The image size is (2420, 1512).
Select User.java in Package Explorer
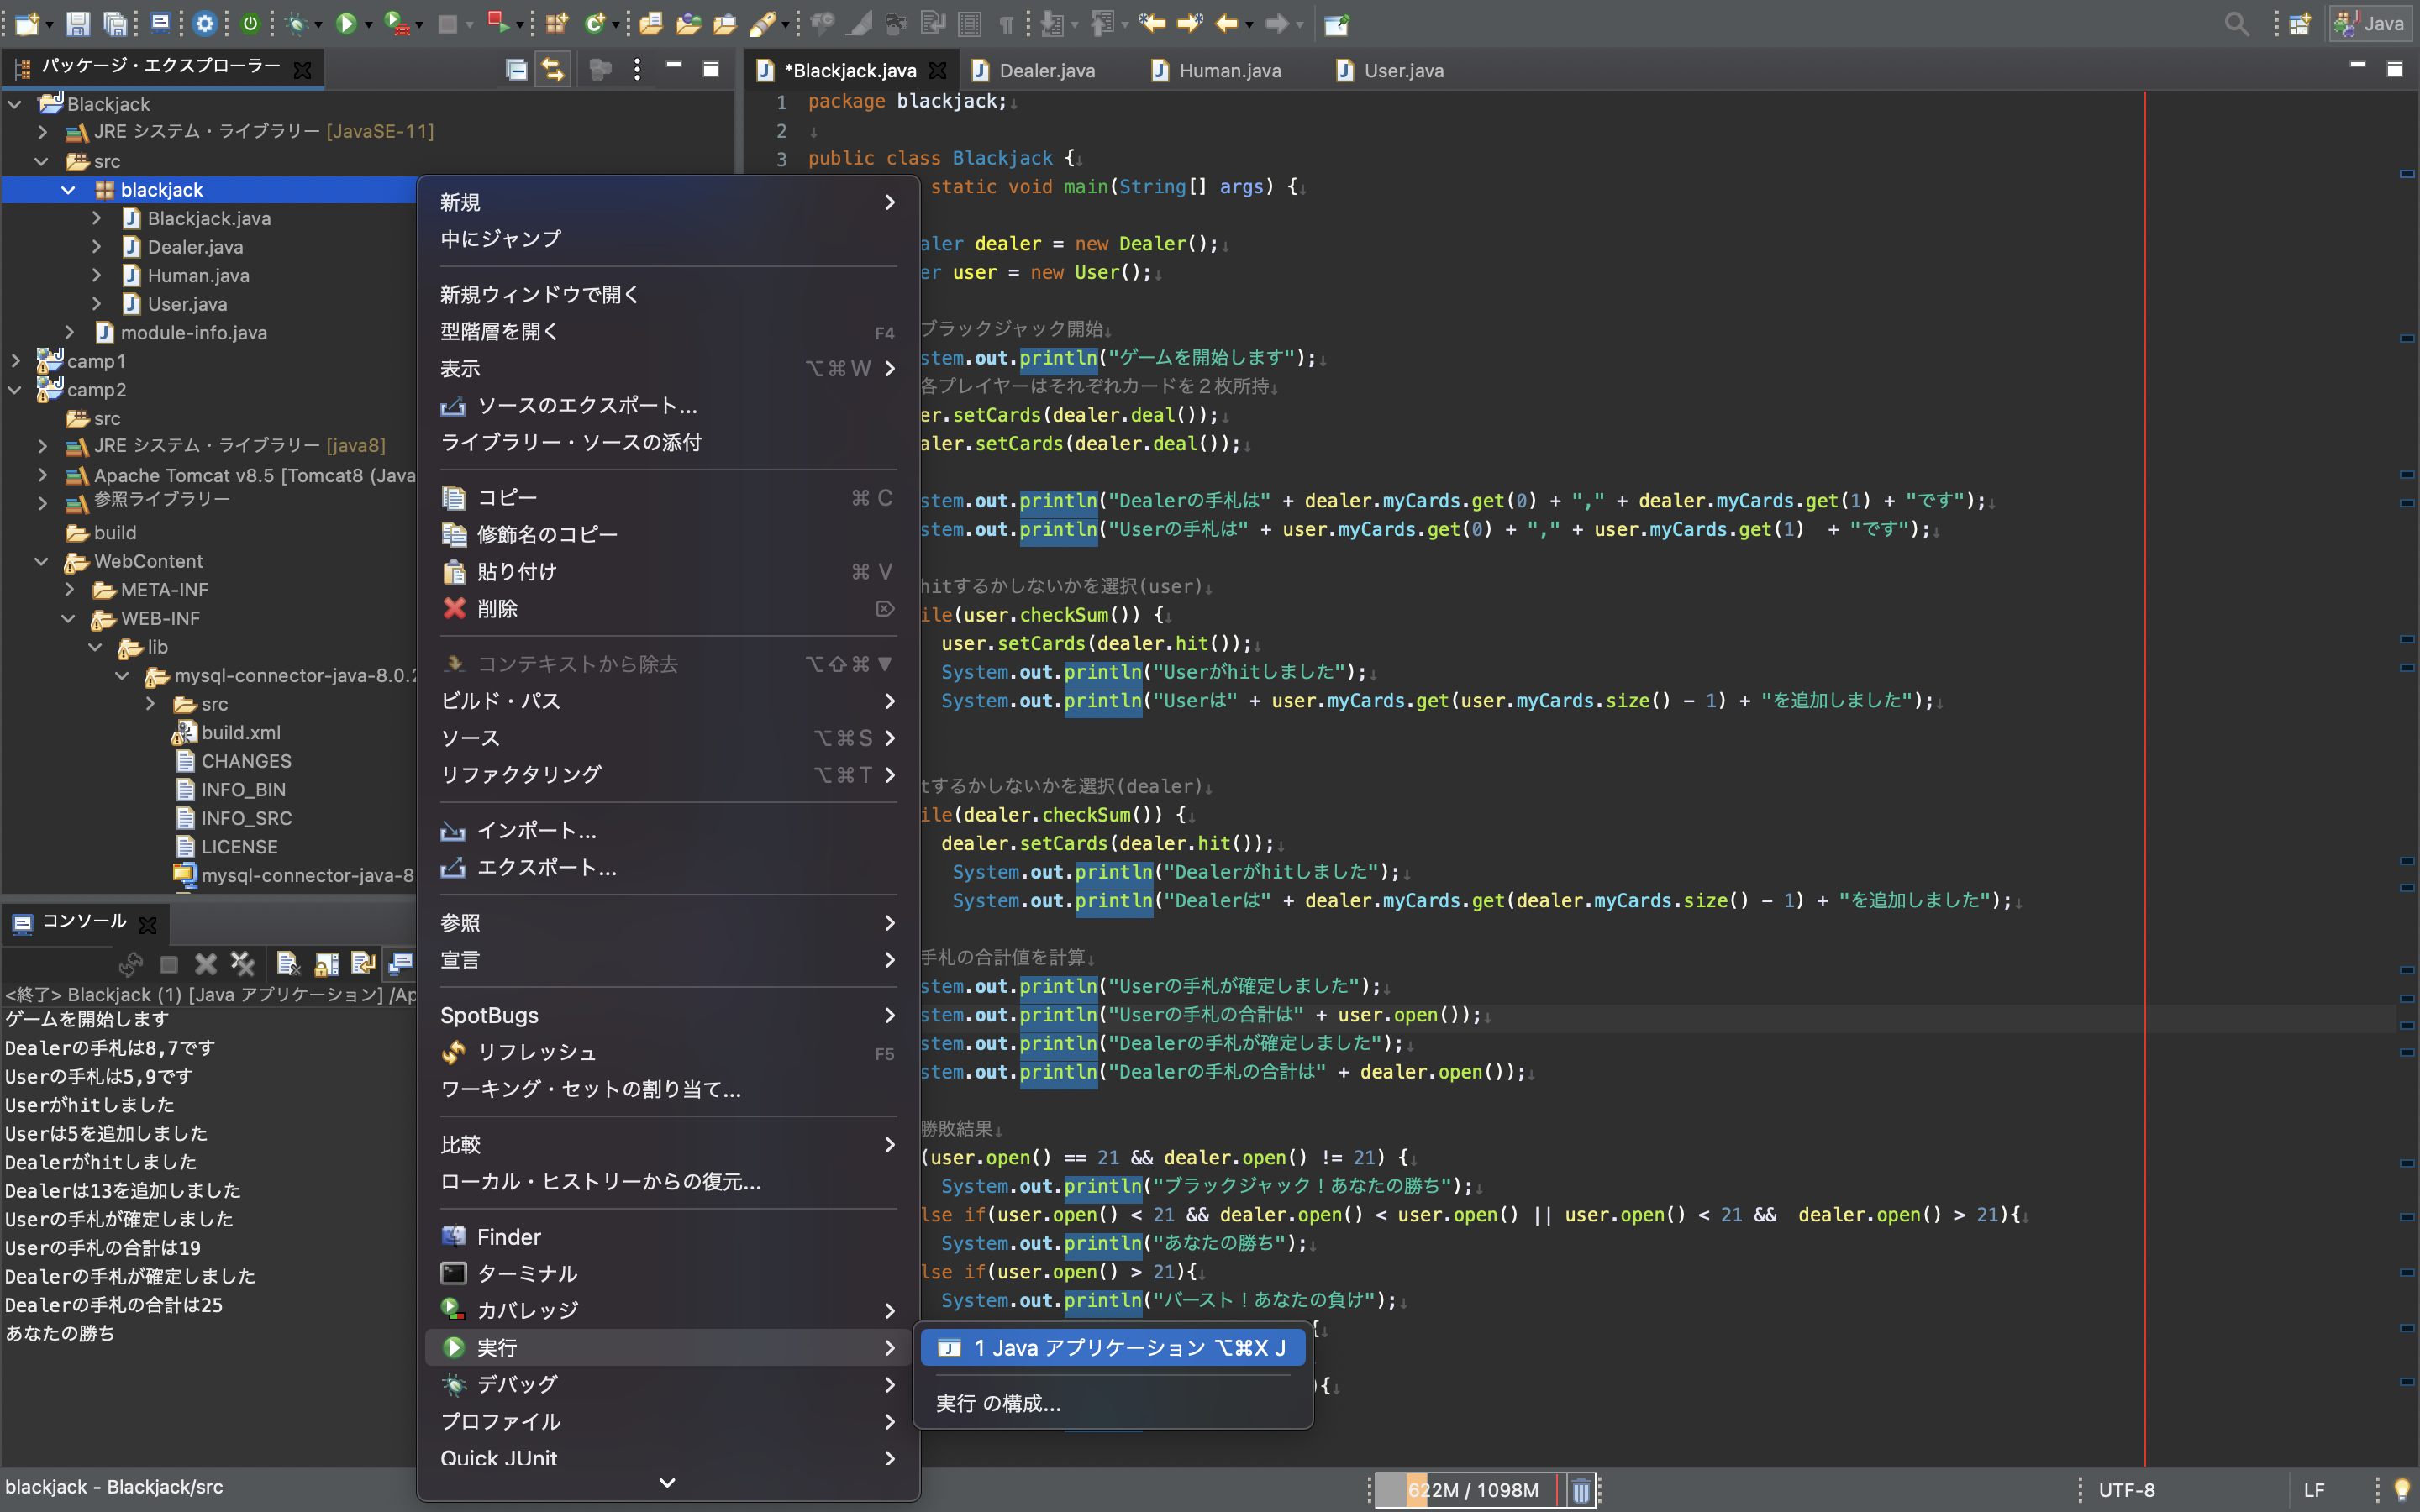click(187, 304)
